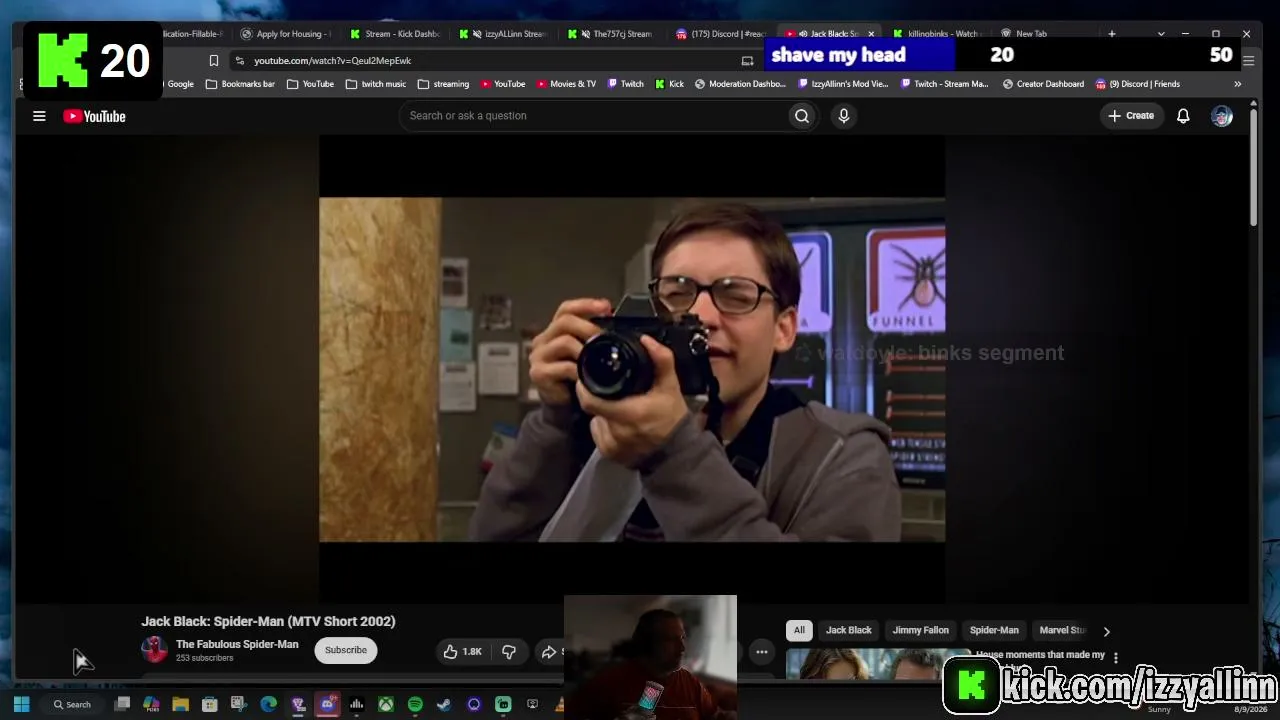Click the YouTube search input field
The image size is (1280, 720).
(x=593, y=116)
